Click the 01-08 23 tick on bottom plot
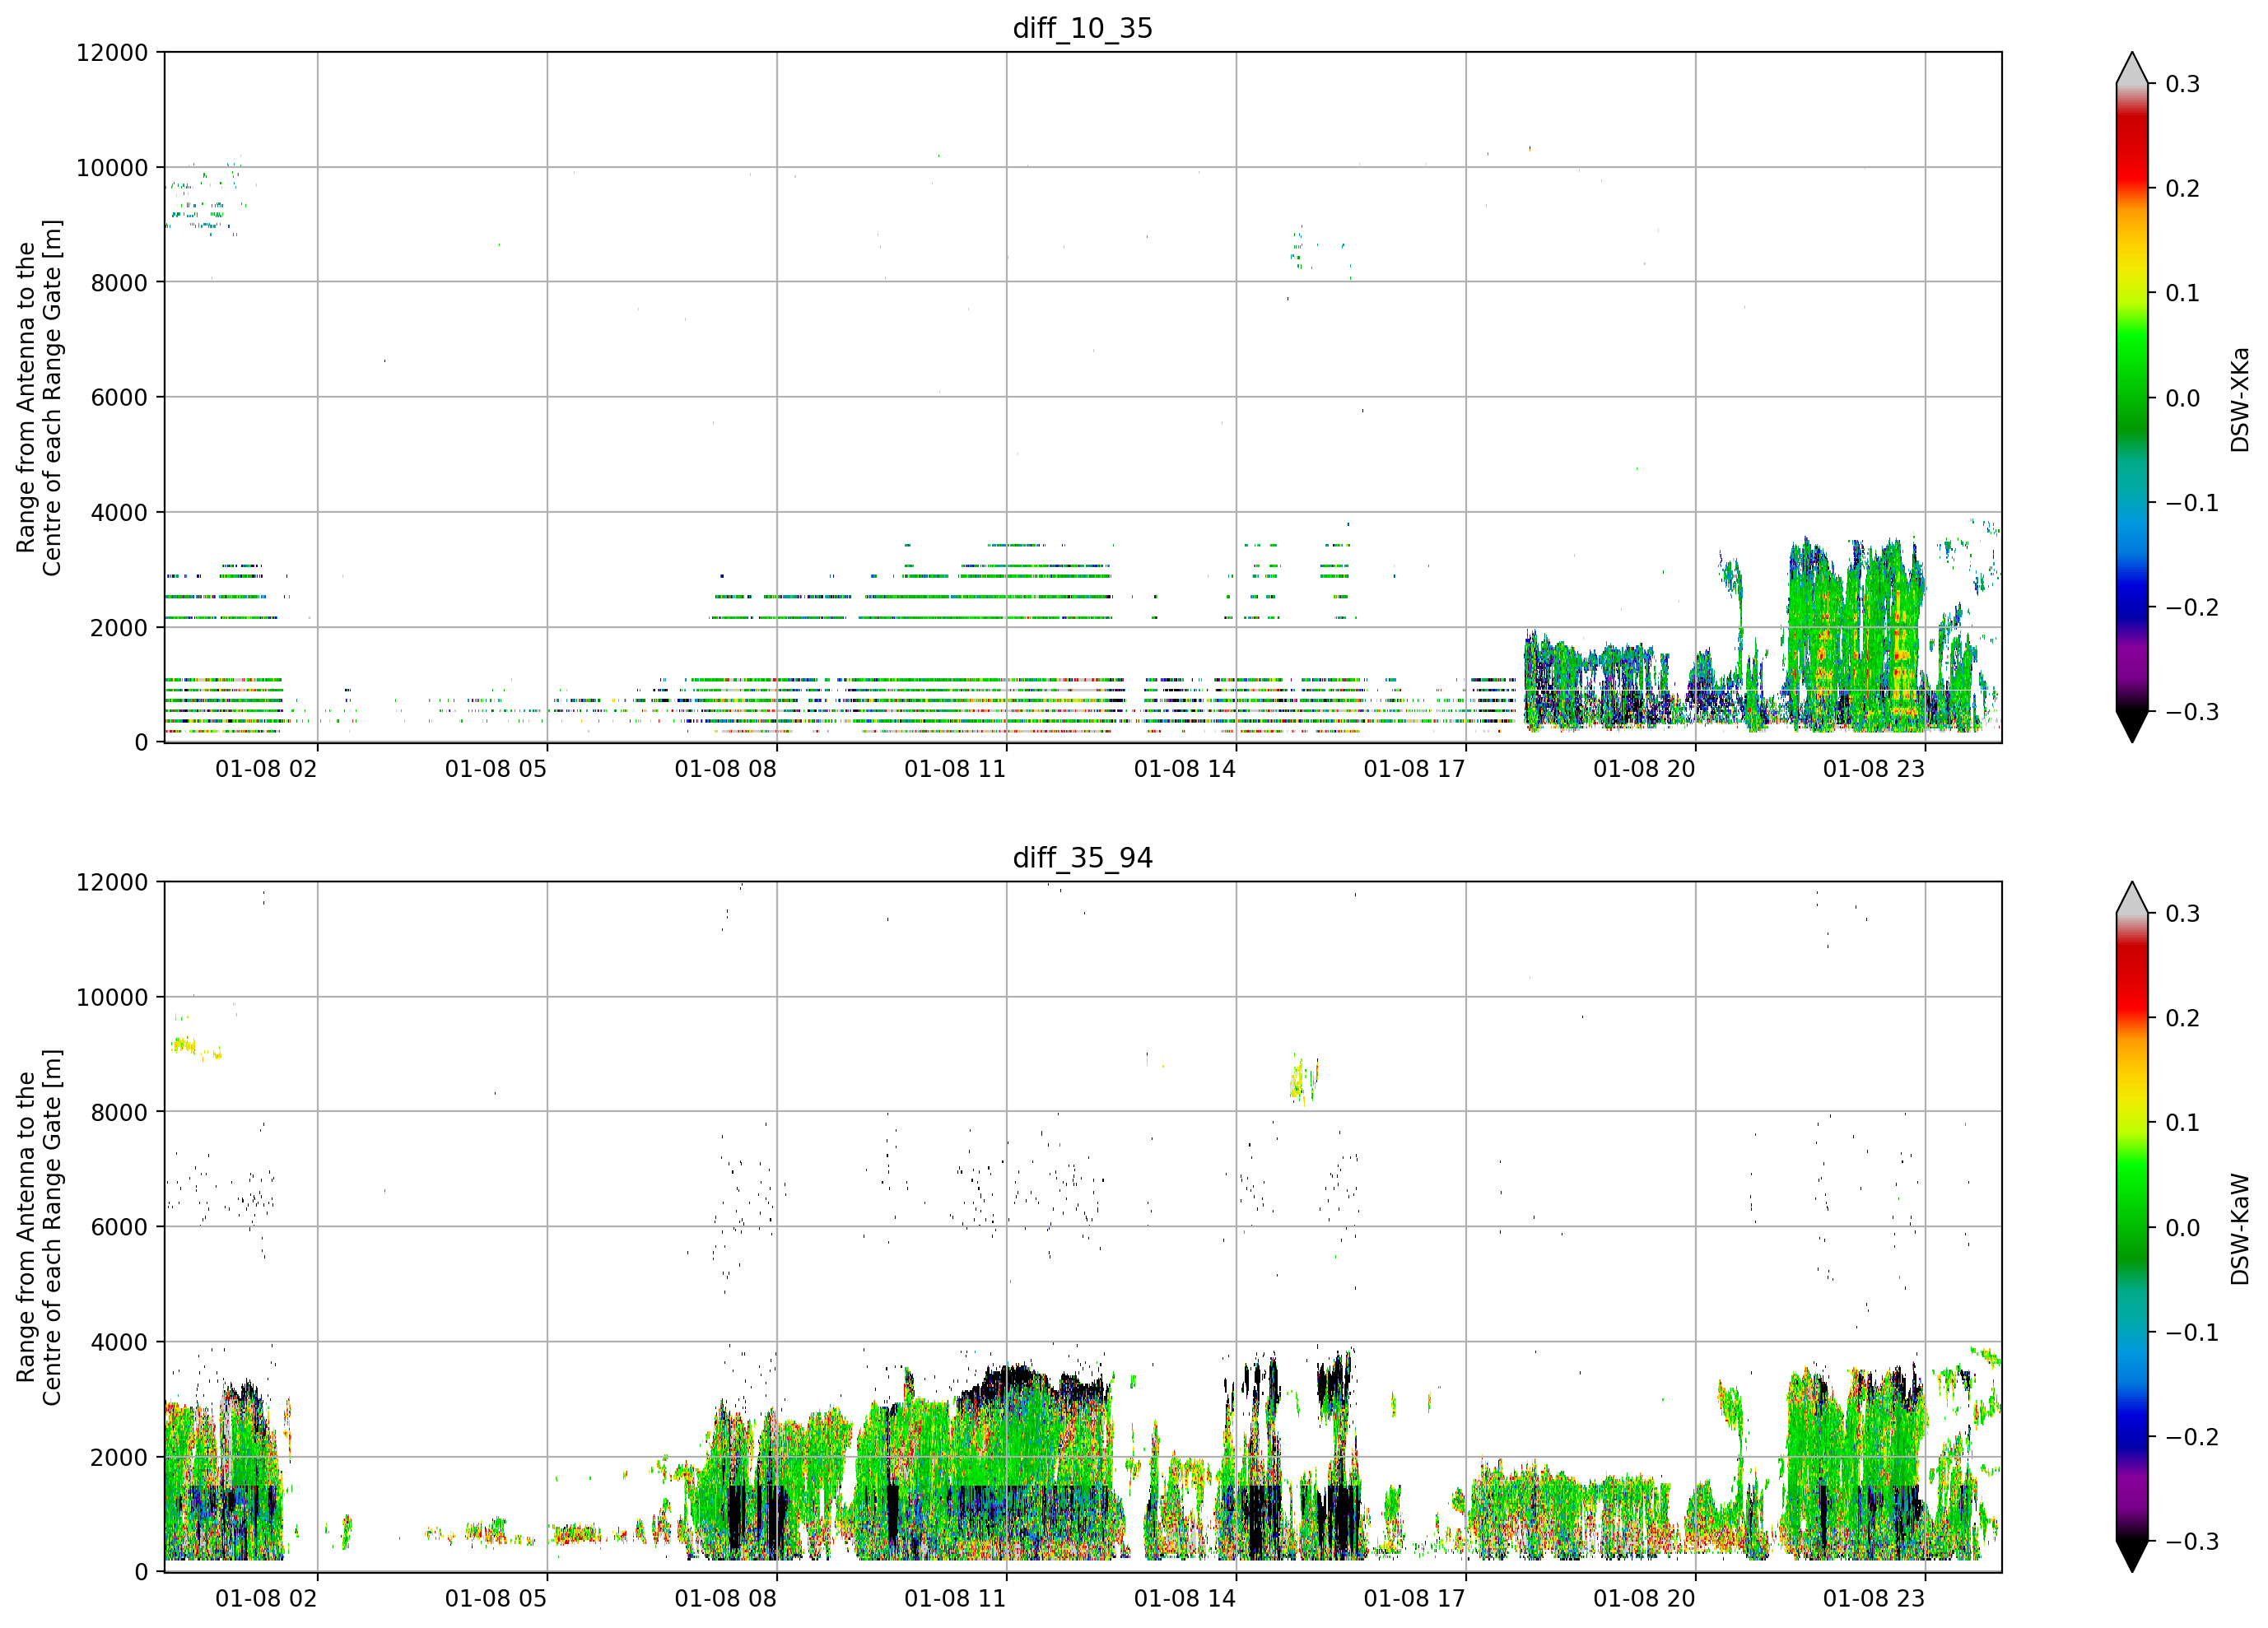The image size is (2268, 1628). (1874, 1599)
